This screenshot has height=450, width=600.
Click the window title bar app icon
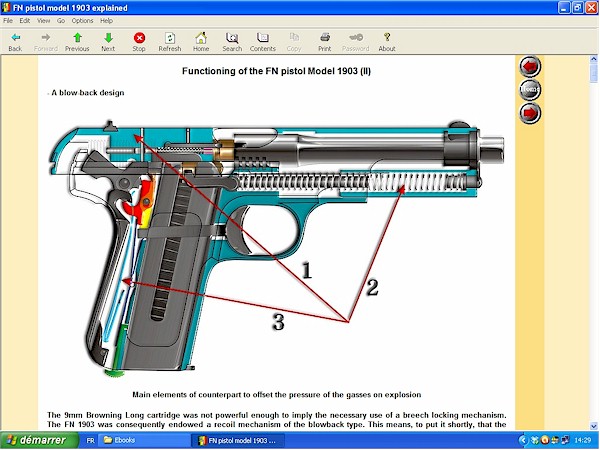coord(6,8)
